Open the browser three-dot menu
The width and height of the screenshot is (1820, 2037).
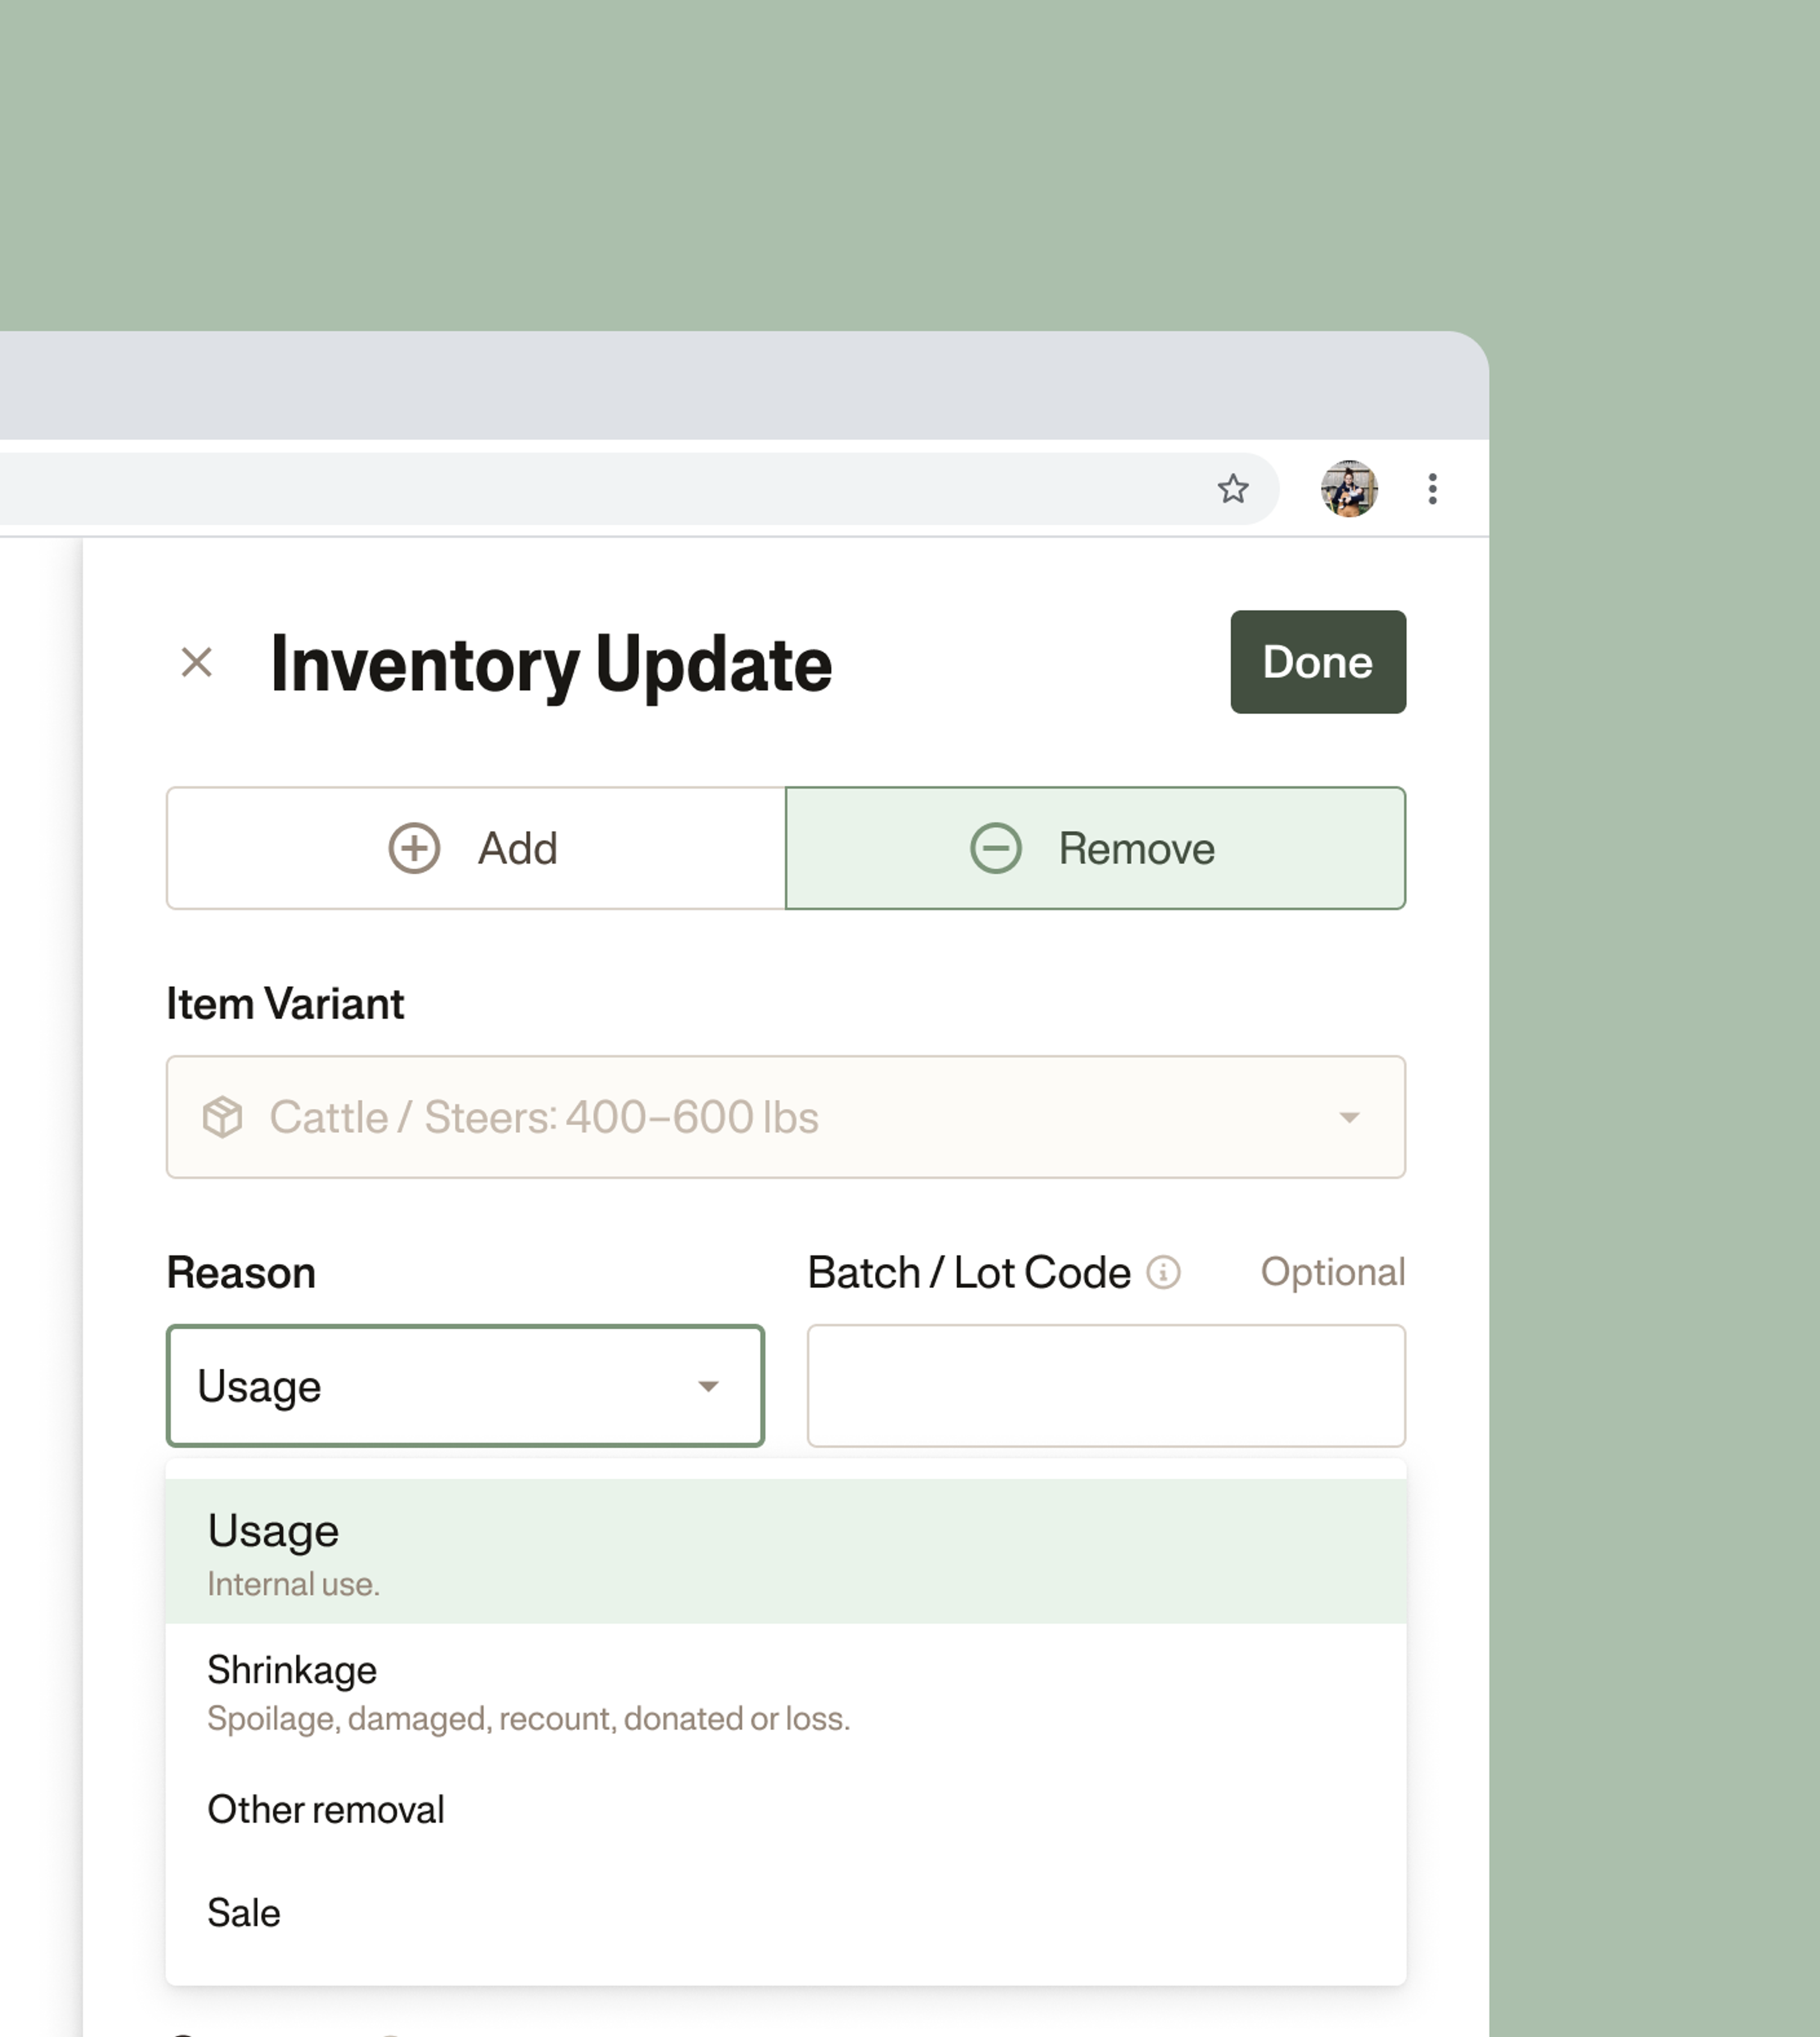(x=1432, y=489)
